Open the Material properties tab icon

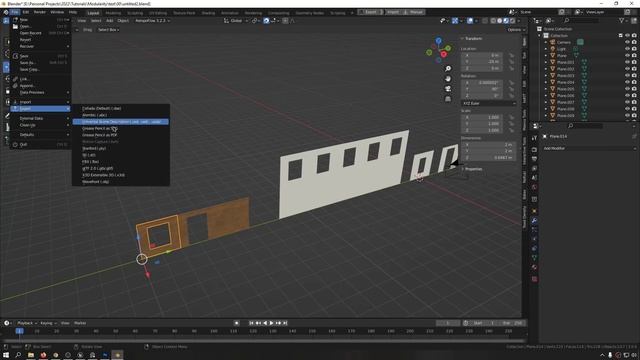point(534,267)
